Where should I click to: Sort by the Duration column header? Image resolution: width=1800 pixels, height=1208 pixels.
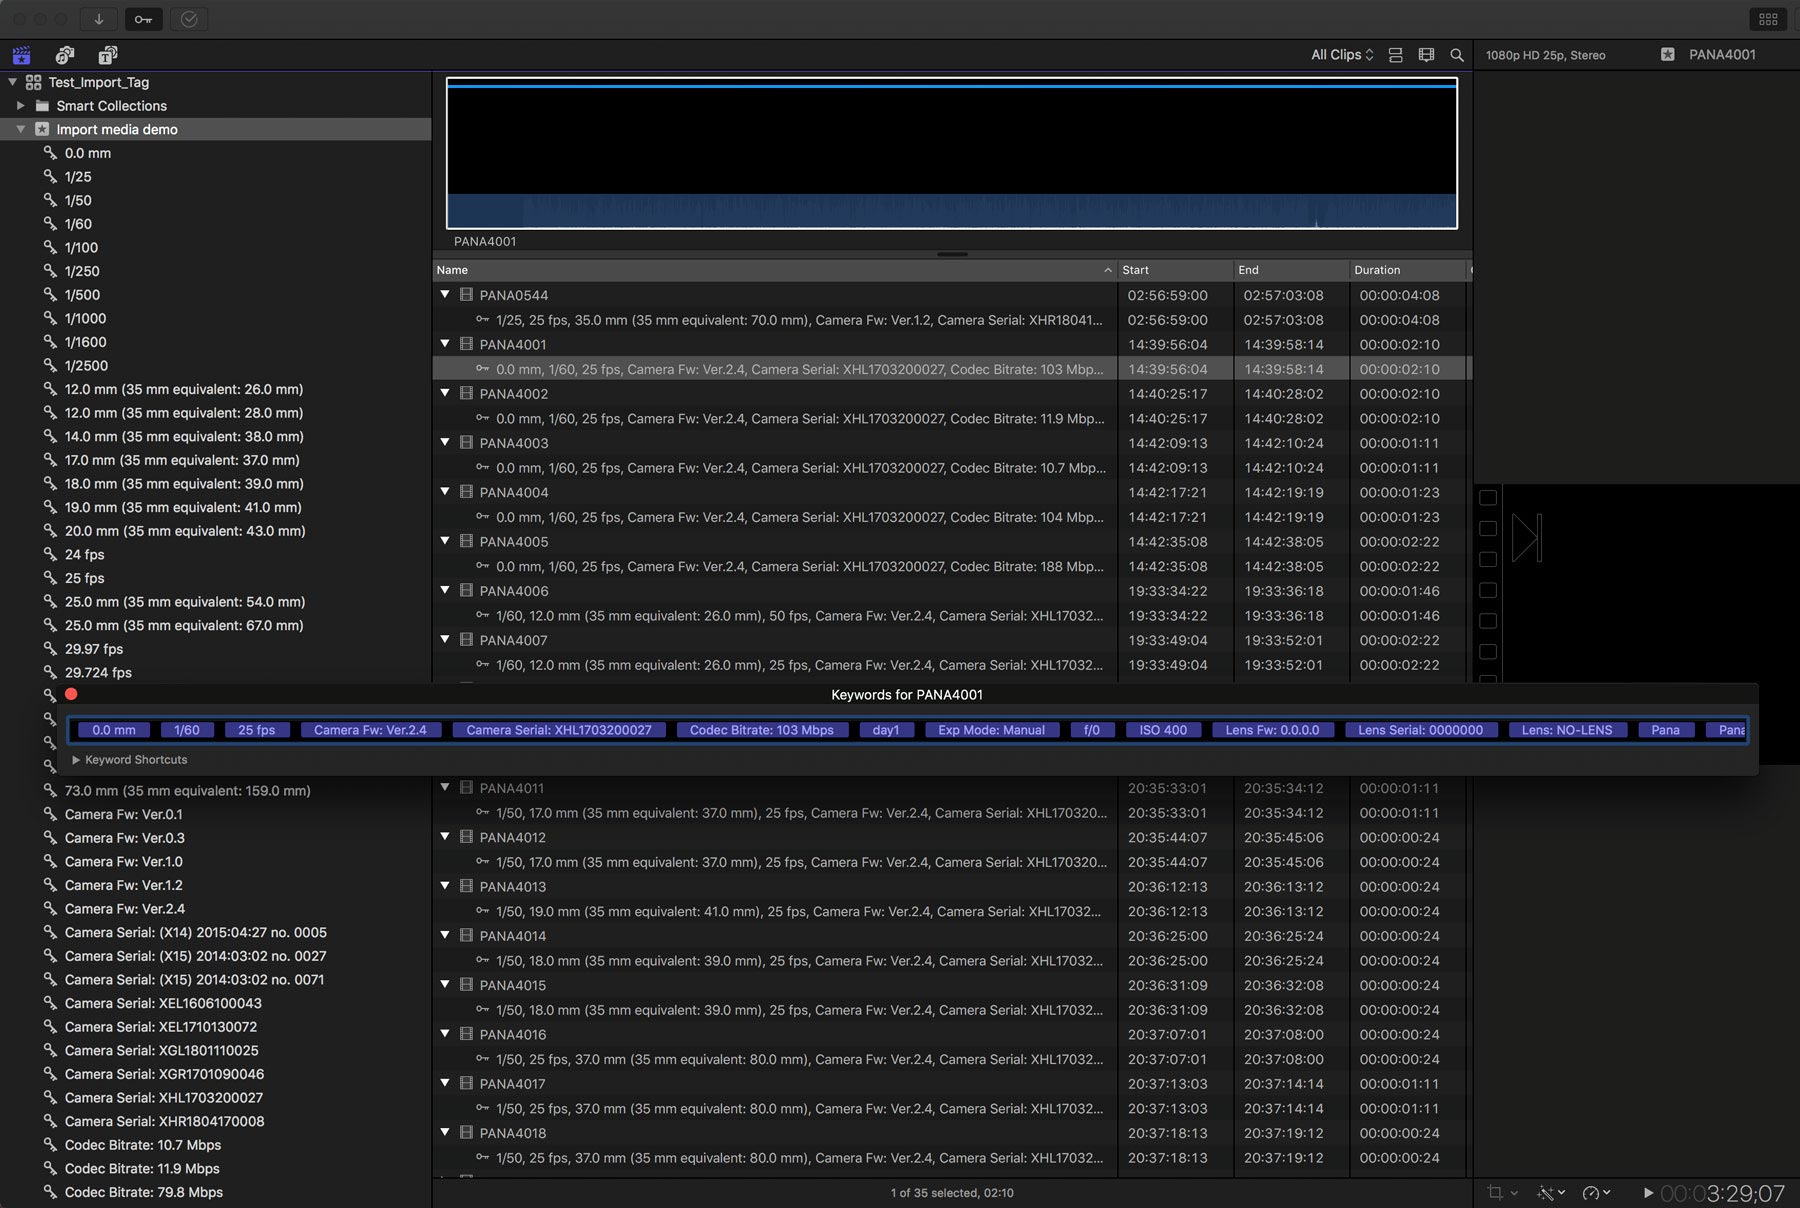tap(1408, 270)
